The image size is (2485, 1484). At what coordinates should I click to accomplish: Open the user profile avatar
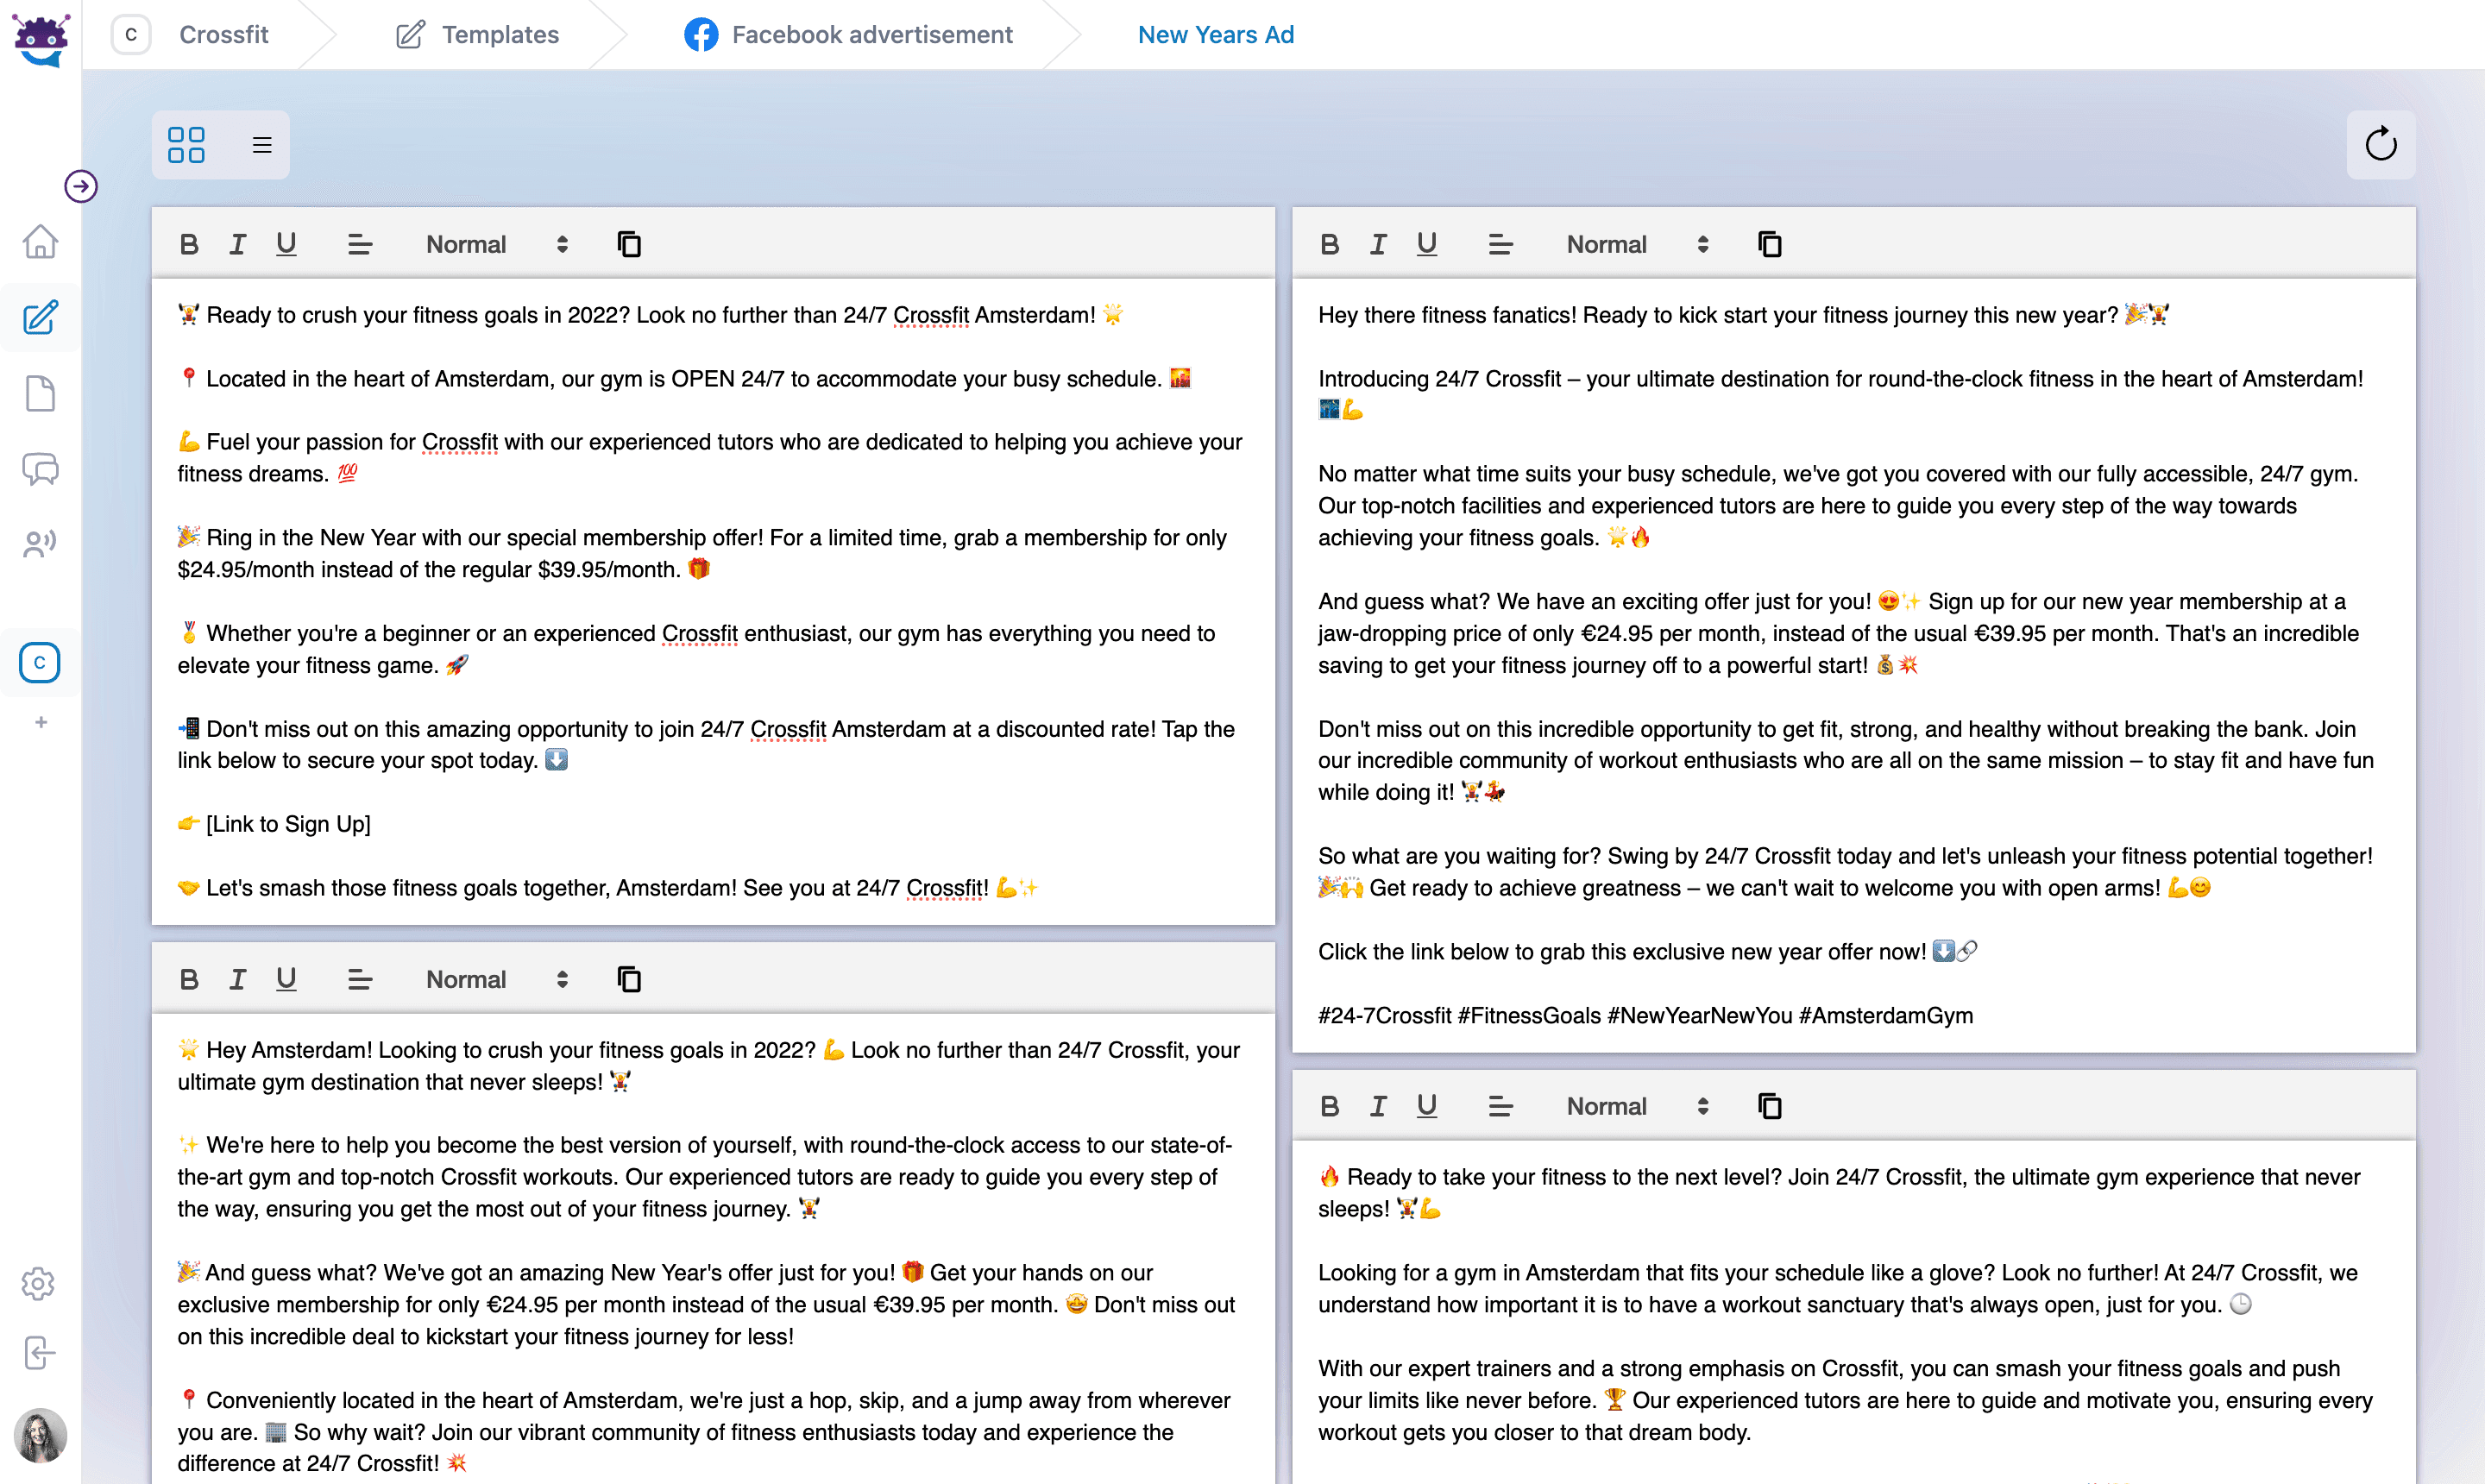coord(40,1435)
